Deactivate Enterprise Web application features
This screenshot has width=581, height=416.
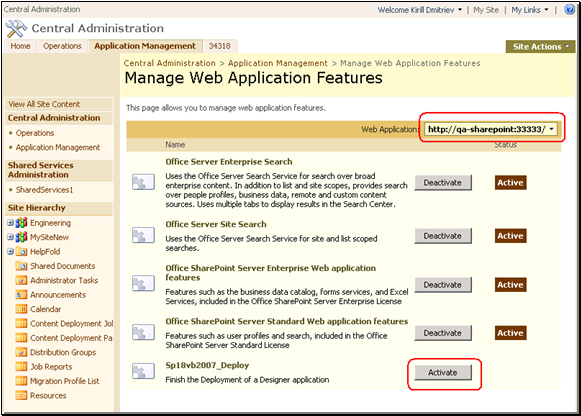(443, 285)
